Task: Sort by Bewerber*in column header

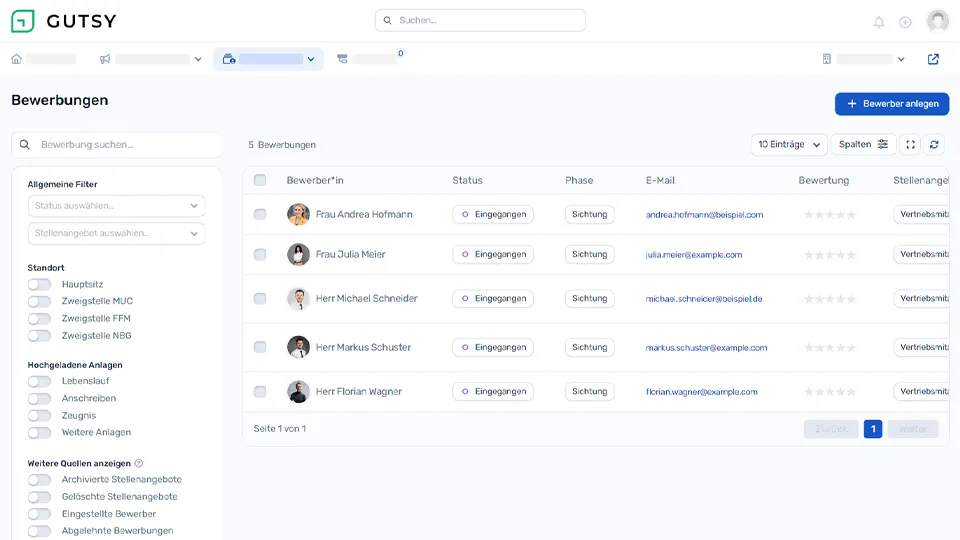Action: 315,180
